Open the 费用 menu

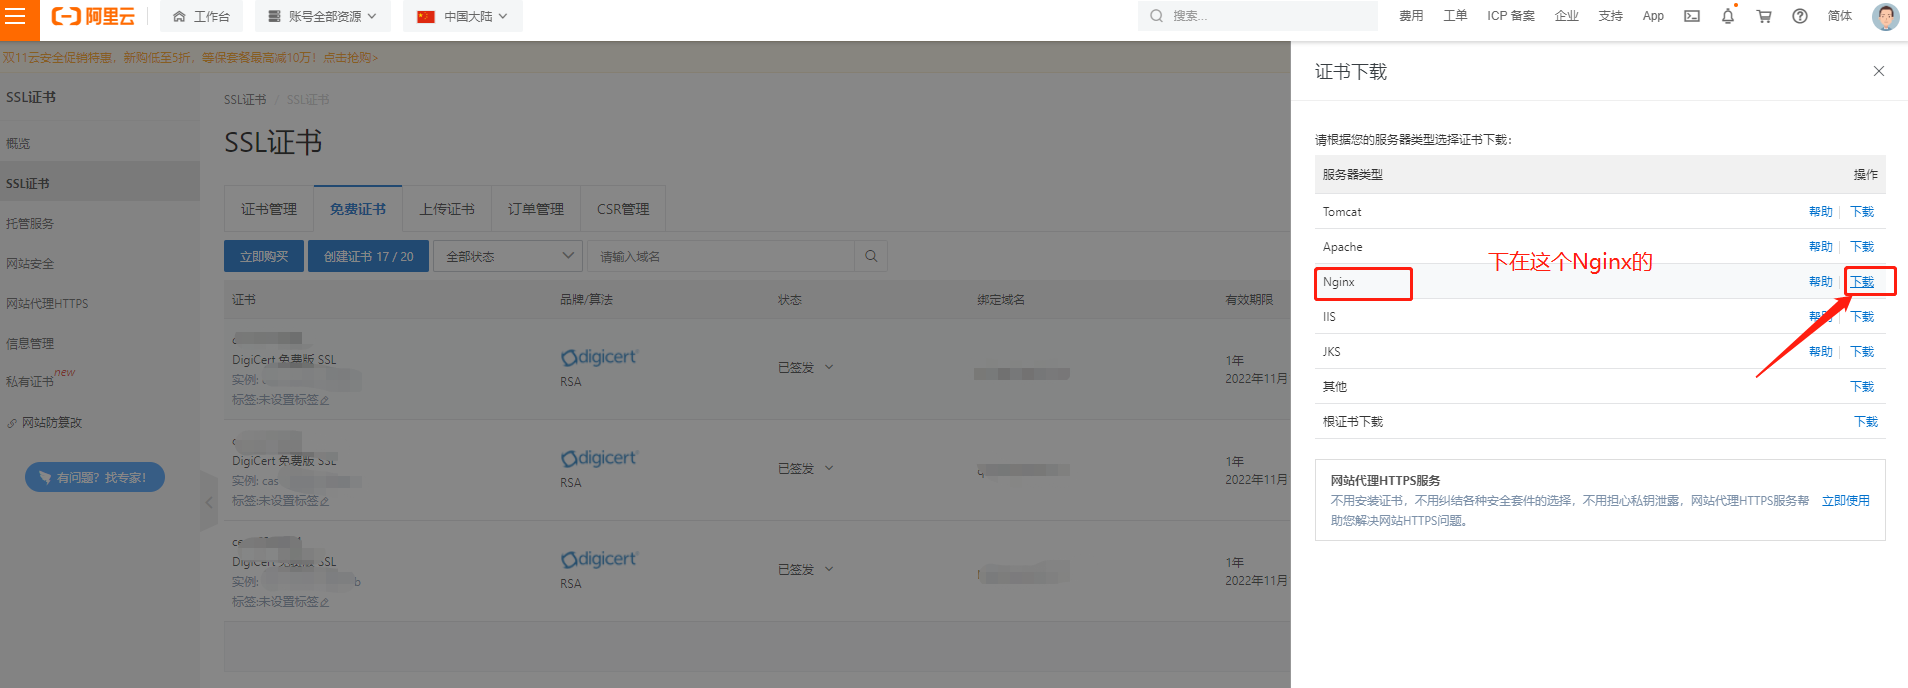tap(1411, 16)
